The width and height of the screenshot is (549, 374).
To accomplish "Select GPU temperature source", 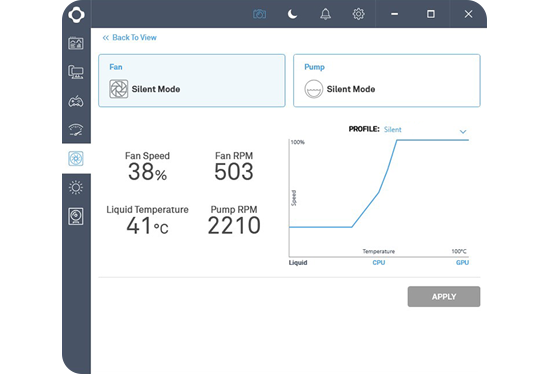I will [462, 263].
